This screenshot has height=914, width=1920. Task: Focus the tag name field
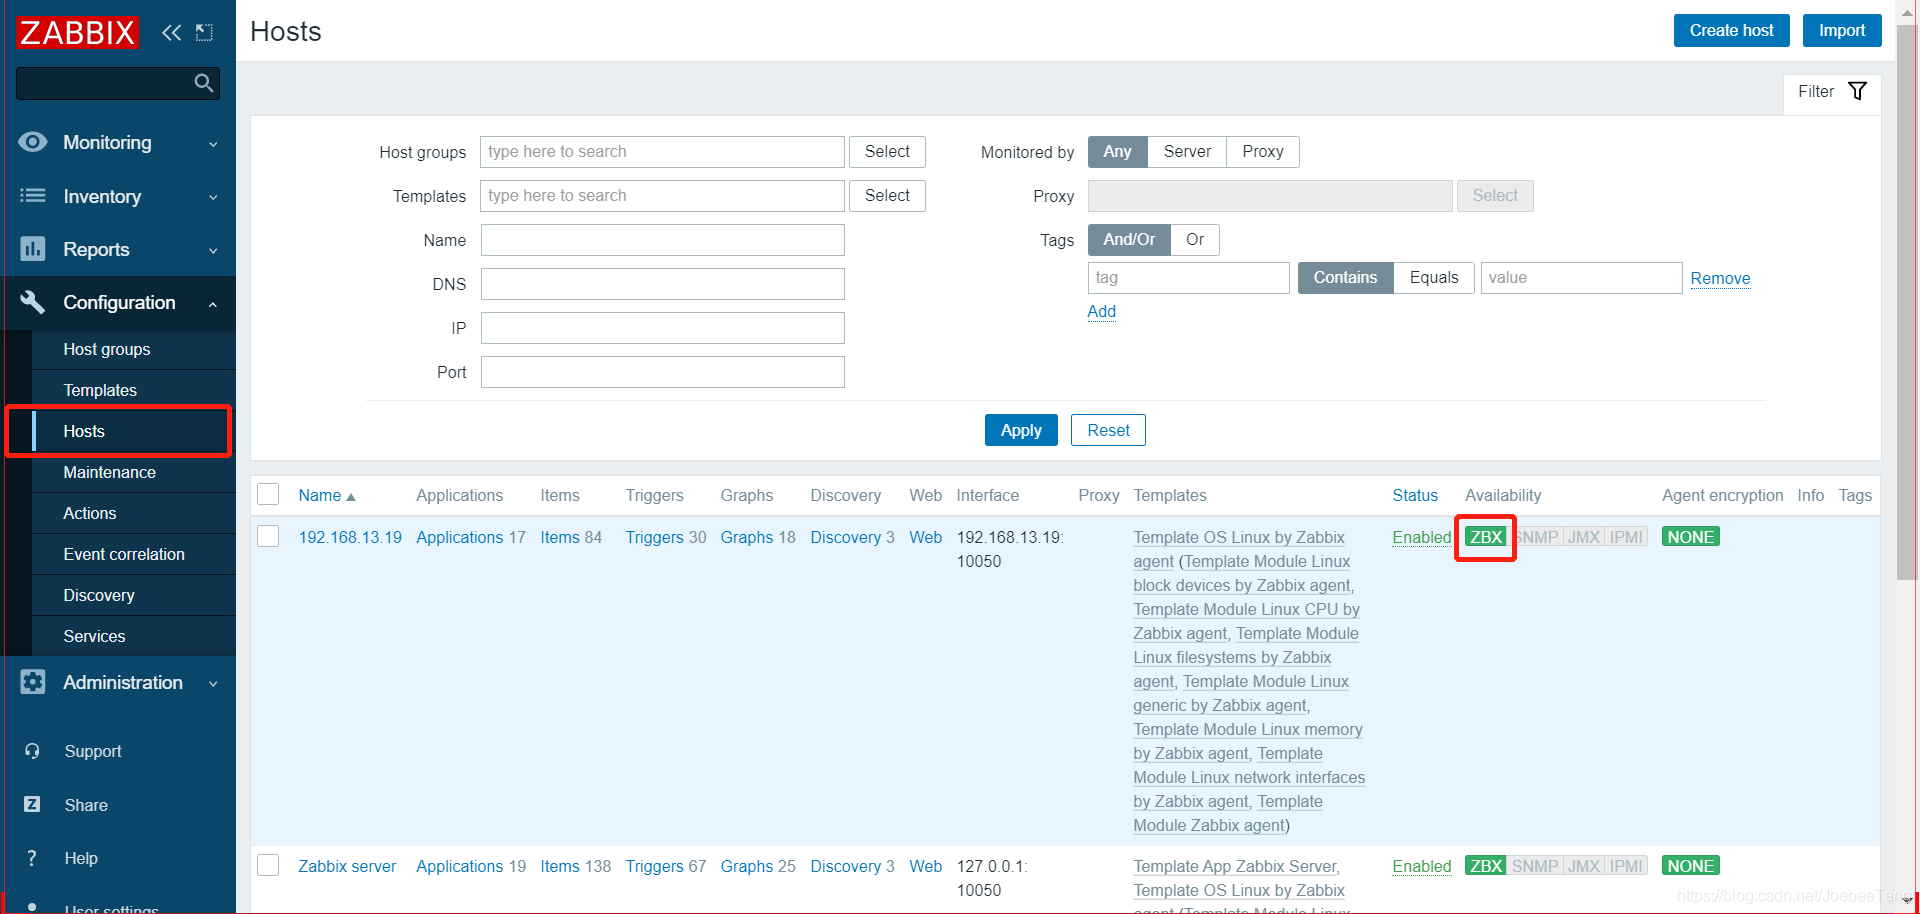click(x=1188, y=278)
